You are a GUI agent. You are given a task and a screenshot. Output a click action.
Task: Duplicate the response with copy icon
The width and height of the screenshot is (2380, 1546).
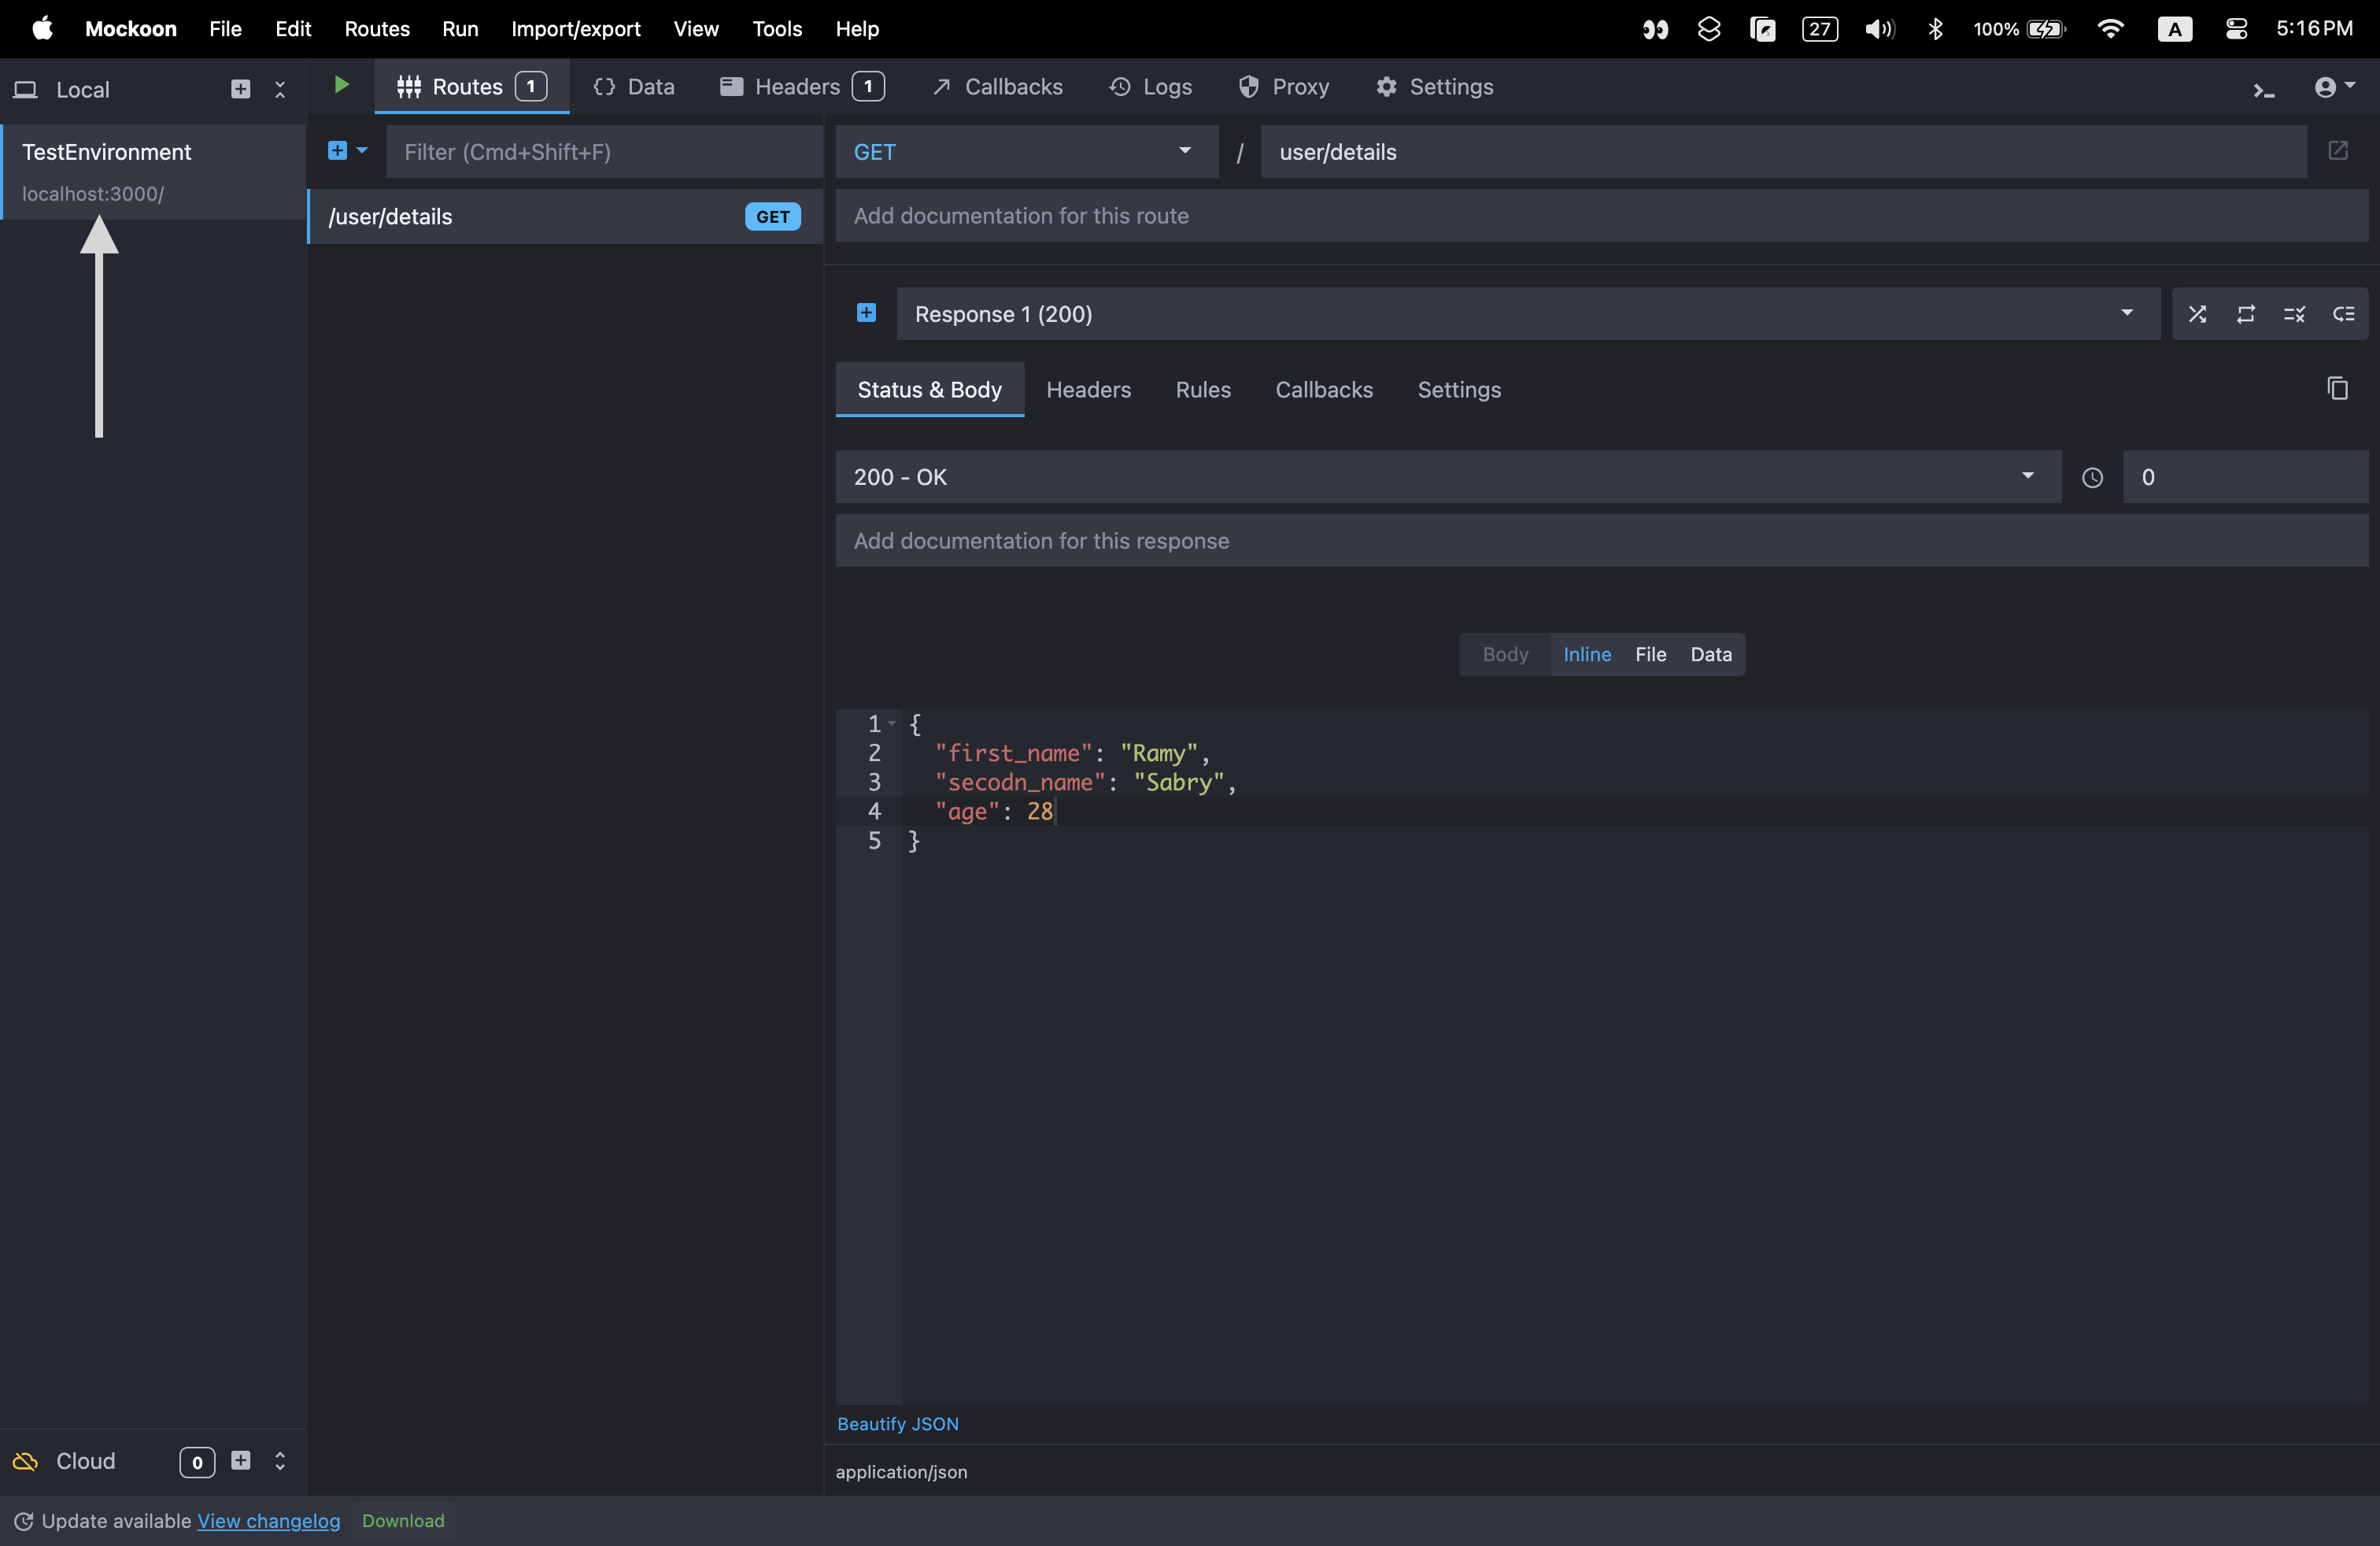pos(2337,388)
